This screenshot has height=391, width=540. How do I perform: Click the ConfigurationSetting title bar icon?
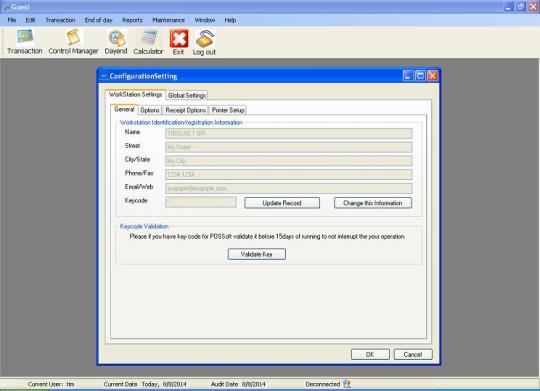pos(104,76)
